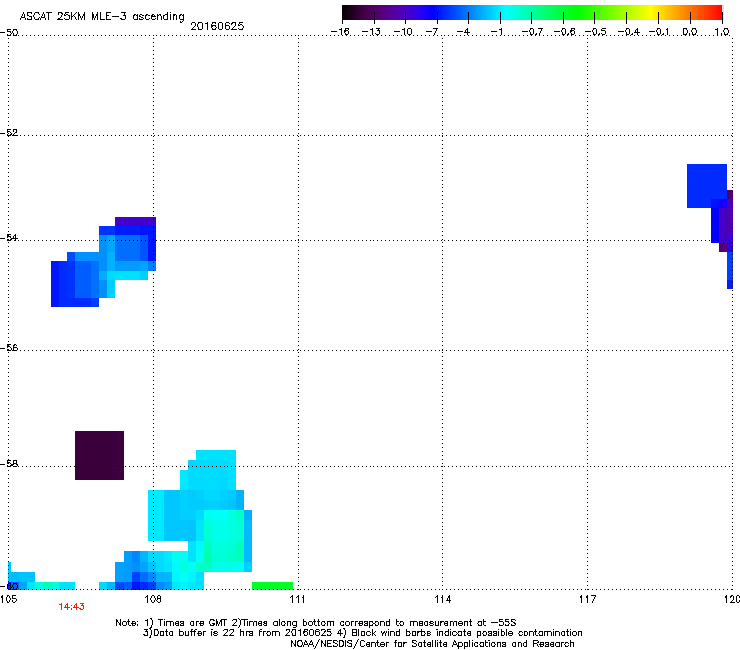The width and height of the screenshot is (740, 650).
Task: Click the blue square data block near longitude 120
Action: coord(707,186)
